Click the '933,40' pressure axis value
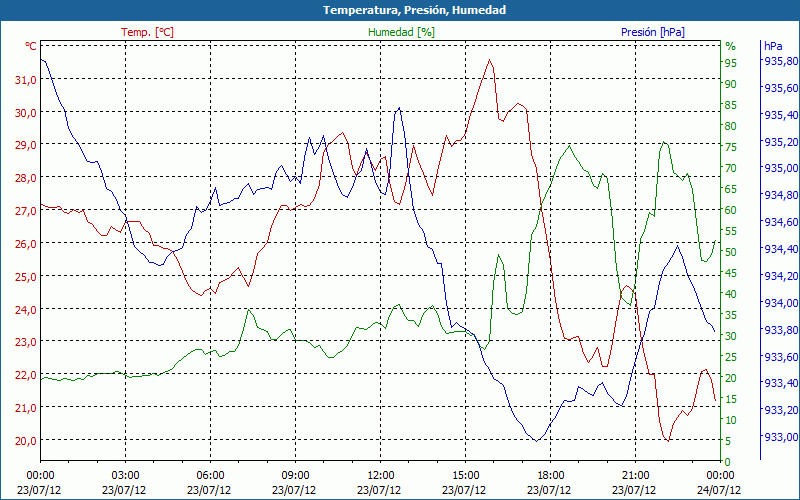Screen dimensions: 800x500 tap(780, 383)
